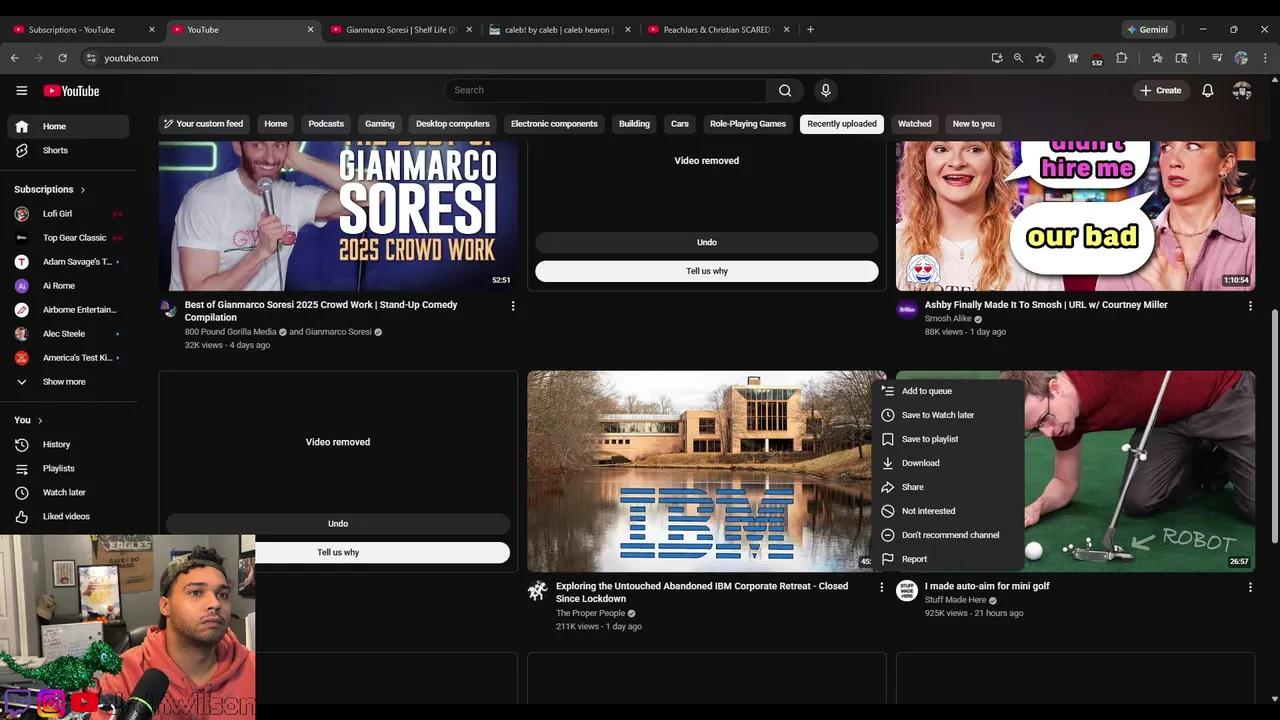1280x720 pixels.
Task: Reload the page in the browser
Action: (x=62, y=58)
